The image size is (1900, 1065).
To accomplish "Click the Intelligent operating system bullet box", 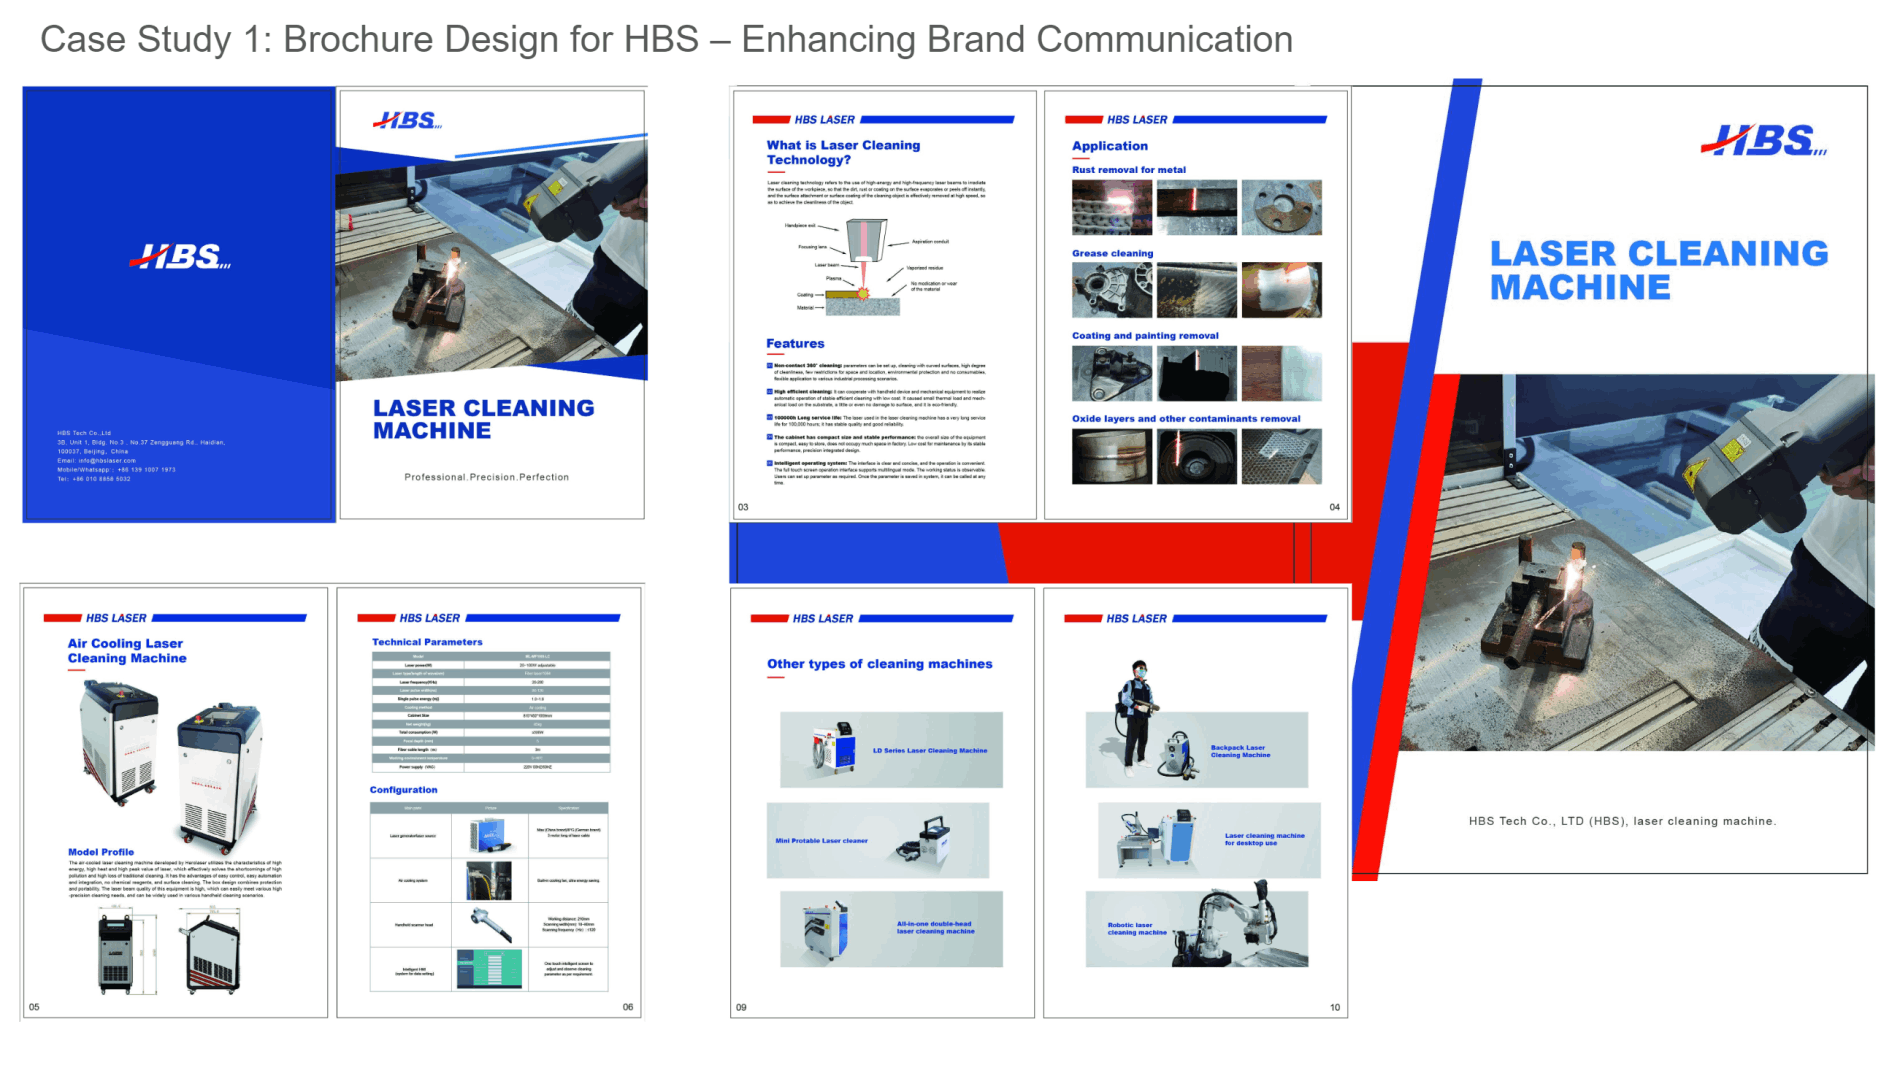I will pos(770,463).
